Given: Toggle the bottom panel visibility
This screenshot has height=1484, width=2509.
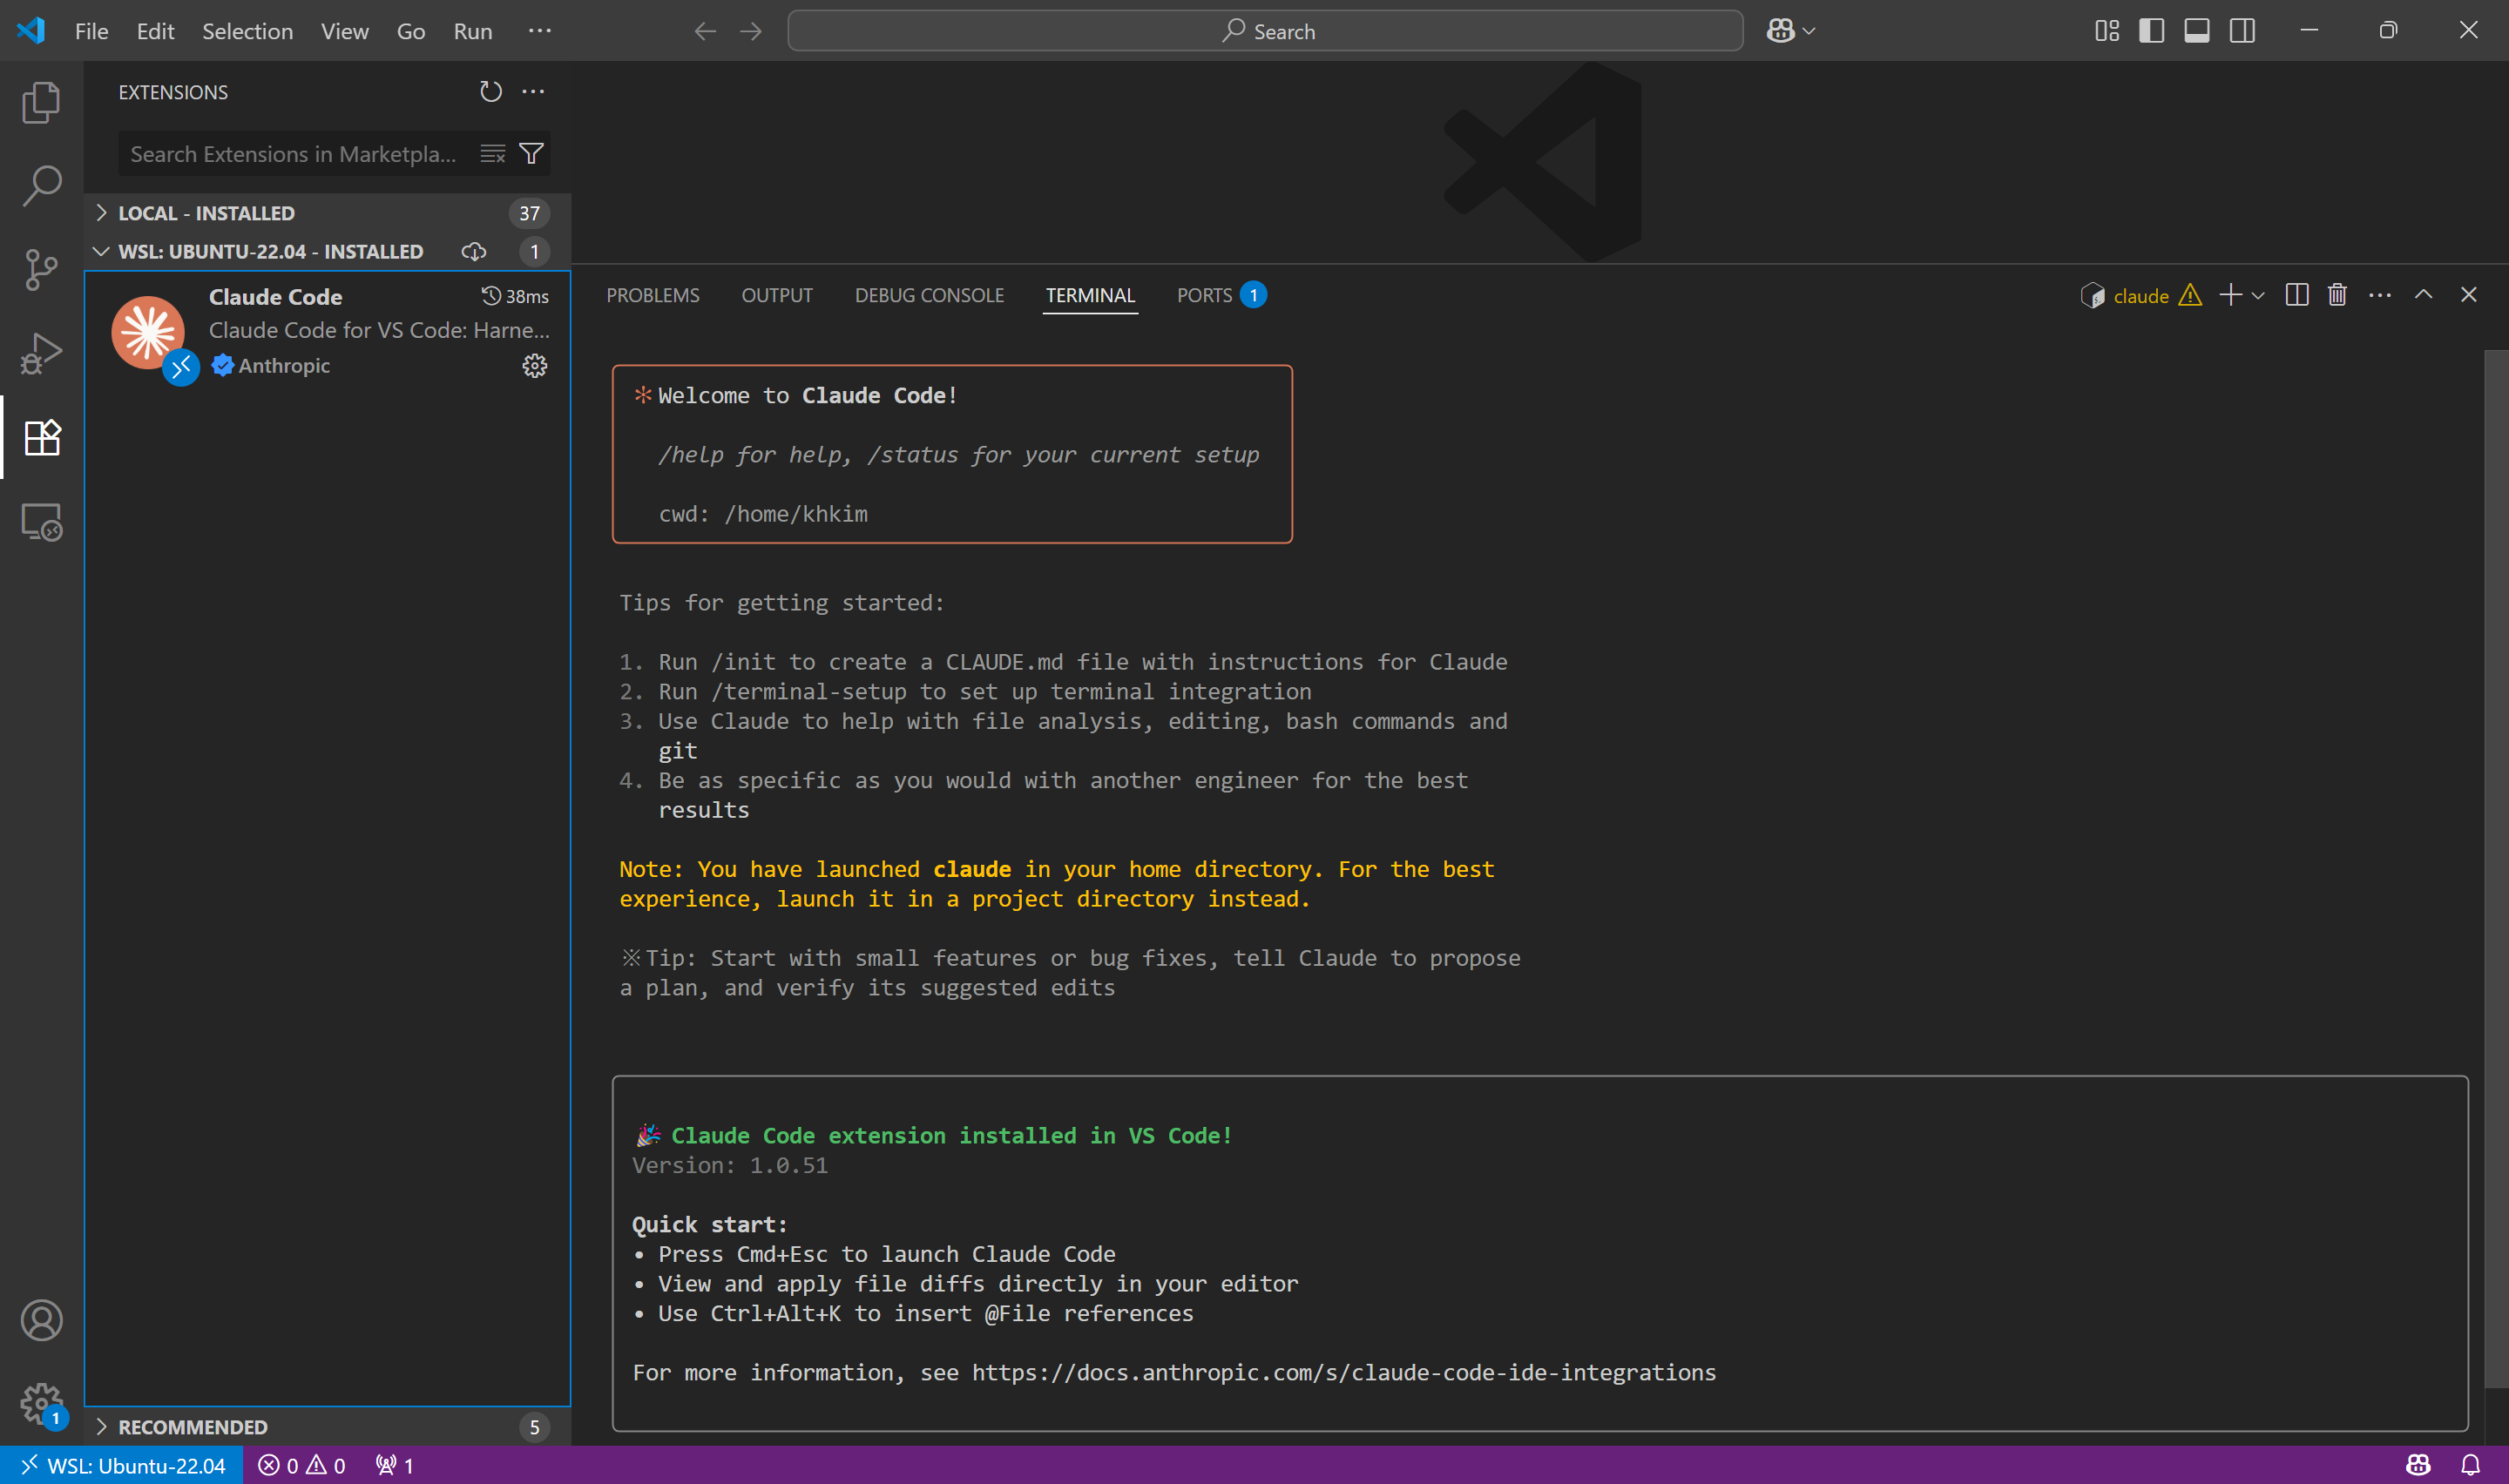Looking at the screenshot, I should pyautogui.click(x=2195, y=30).
